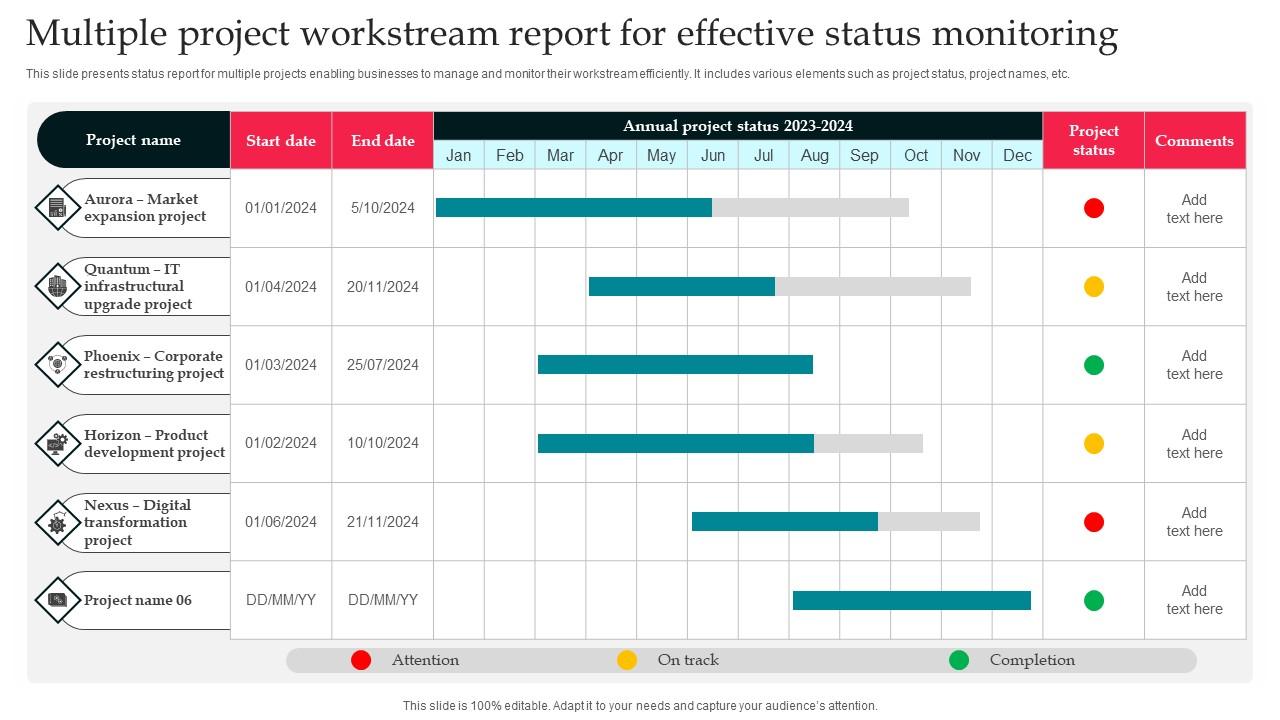
Task: Select the Horizon product development icon
Action: 57,443
